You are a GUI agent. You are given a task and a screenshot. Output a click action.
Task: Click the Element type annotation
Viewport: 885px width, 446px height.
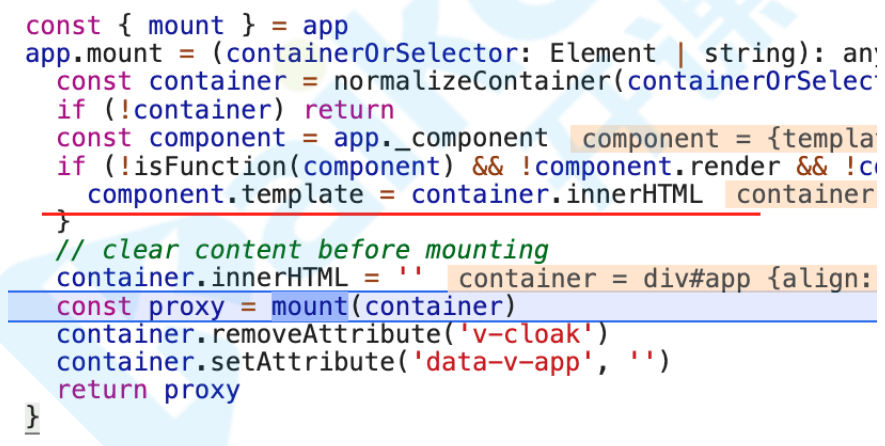[x=603, y=54]
